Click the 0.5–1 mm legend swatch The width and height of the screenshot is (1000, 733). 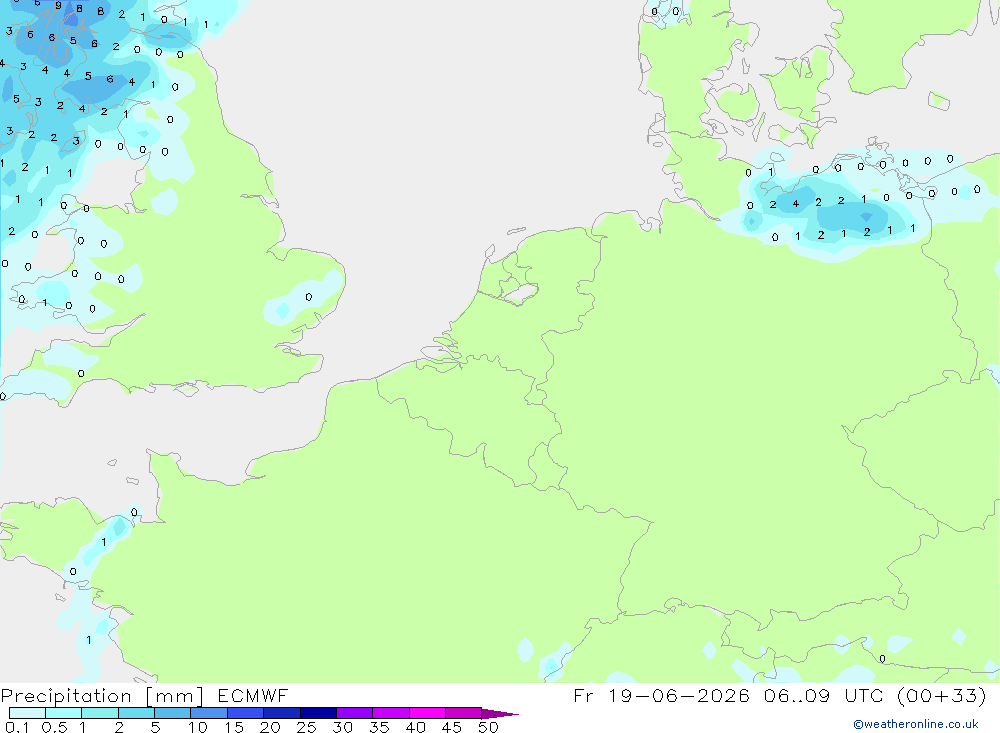tap(64, 713)
